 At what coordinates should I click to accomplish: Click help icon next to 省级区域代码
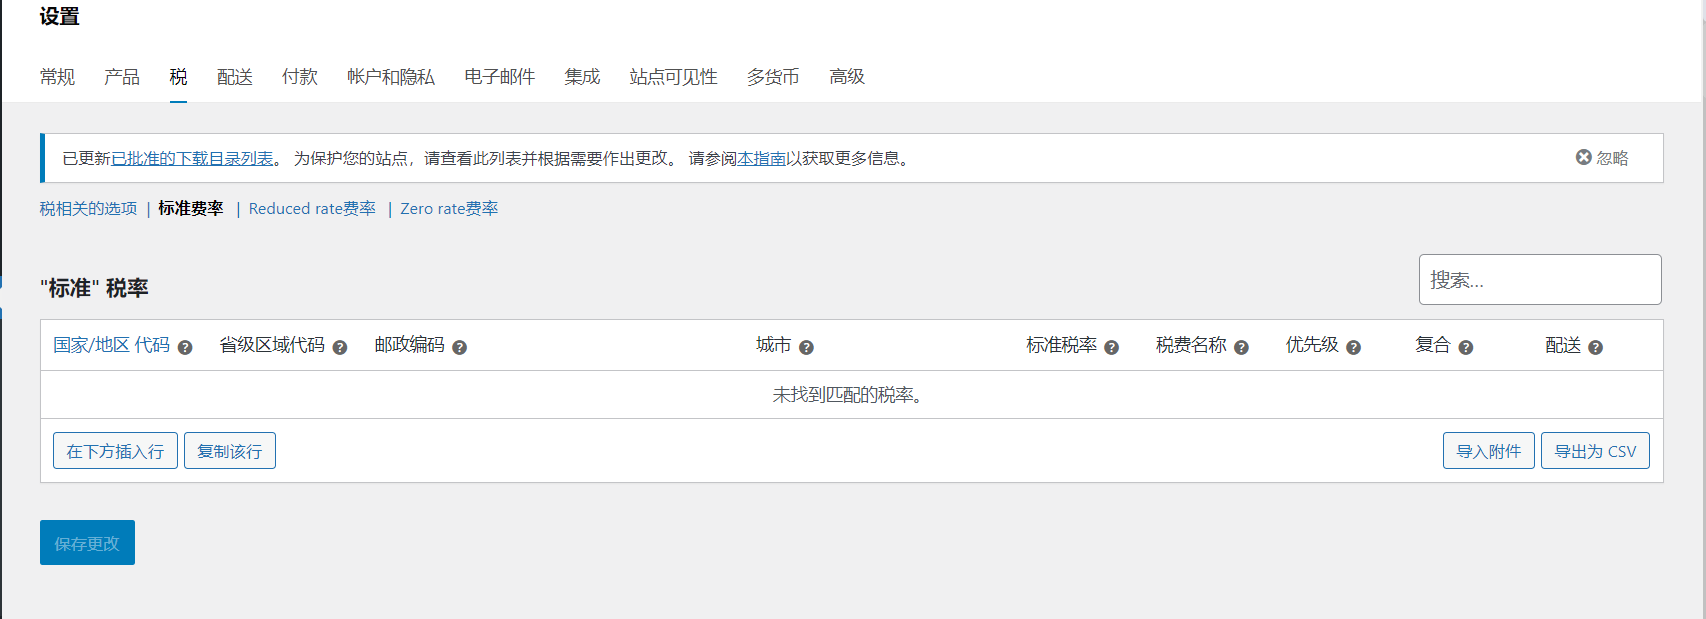340,348
